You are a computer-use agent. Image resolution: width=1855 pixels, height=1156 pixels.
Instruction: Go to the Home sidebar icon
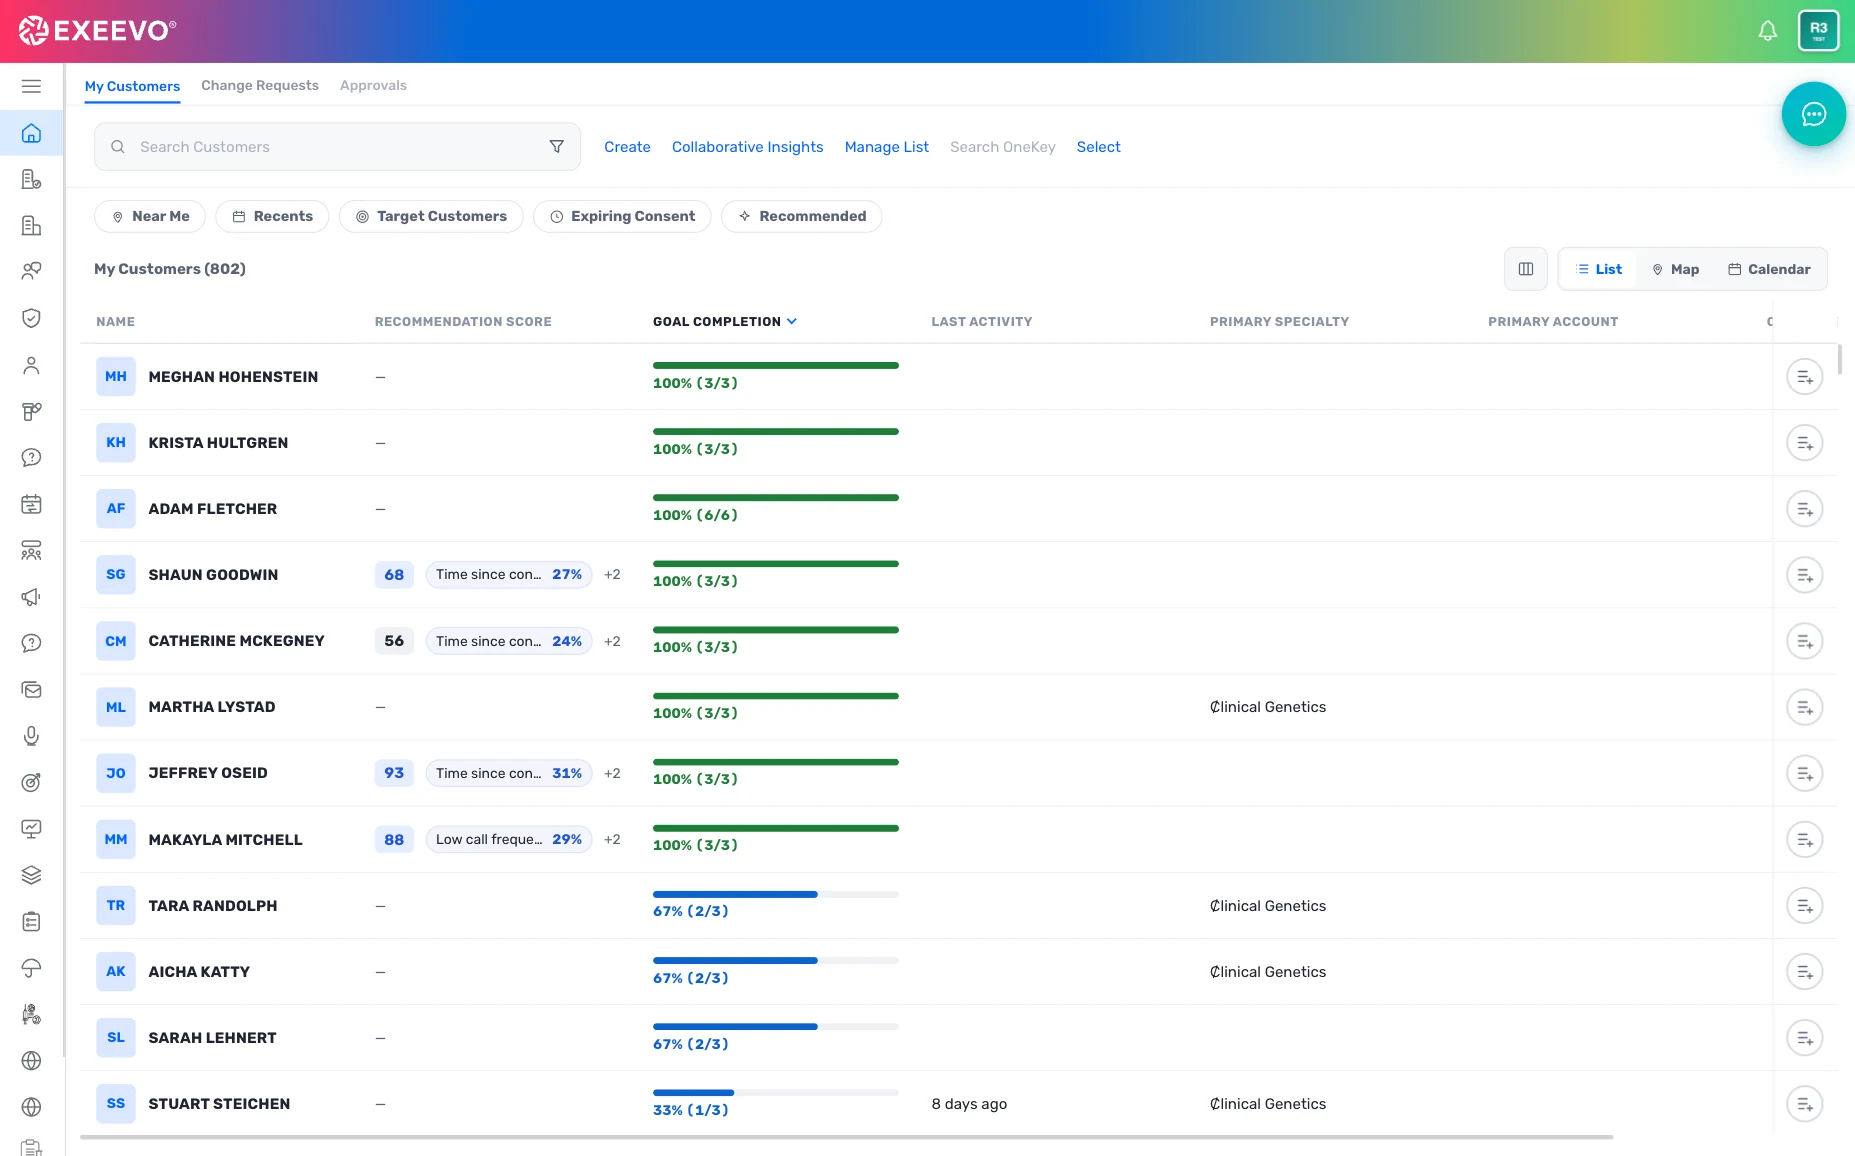[x=32, y=133]
